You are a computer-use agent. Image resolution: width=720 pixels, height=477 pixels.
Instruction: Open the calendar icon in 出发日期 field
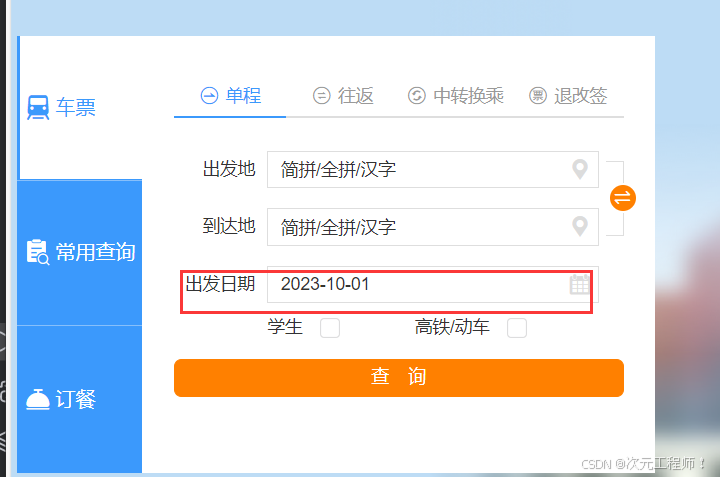579,284
